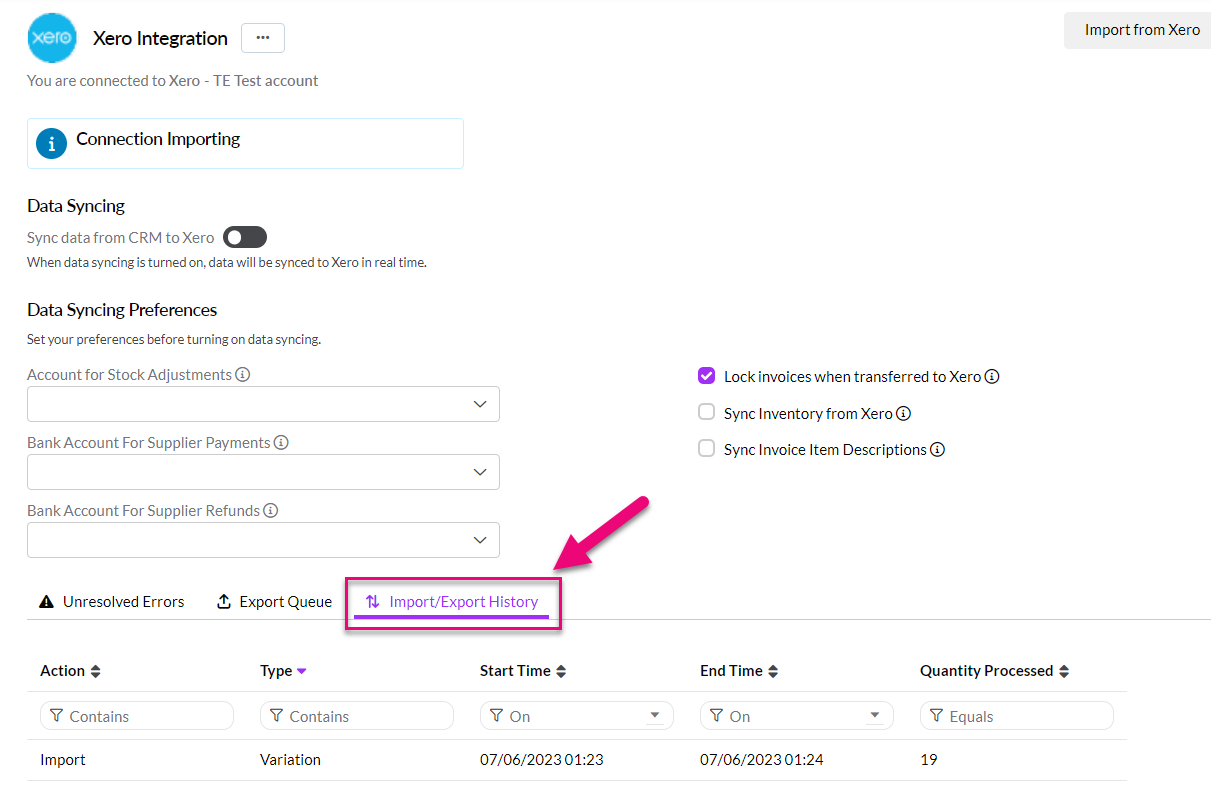Click info icon beside Sync Inventory from Xero

903,413
